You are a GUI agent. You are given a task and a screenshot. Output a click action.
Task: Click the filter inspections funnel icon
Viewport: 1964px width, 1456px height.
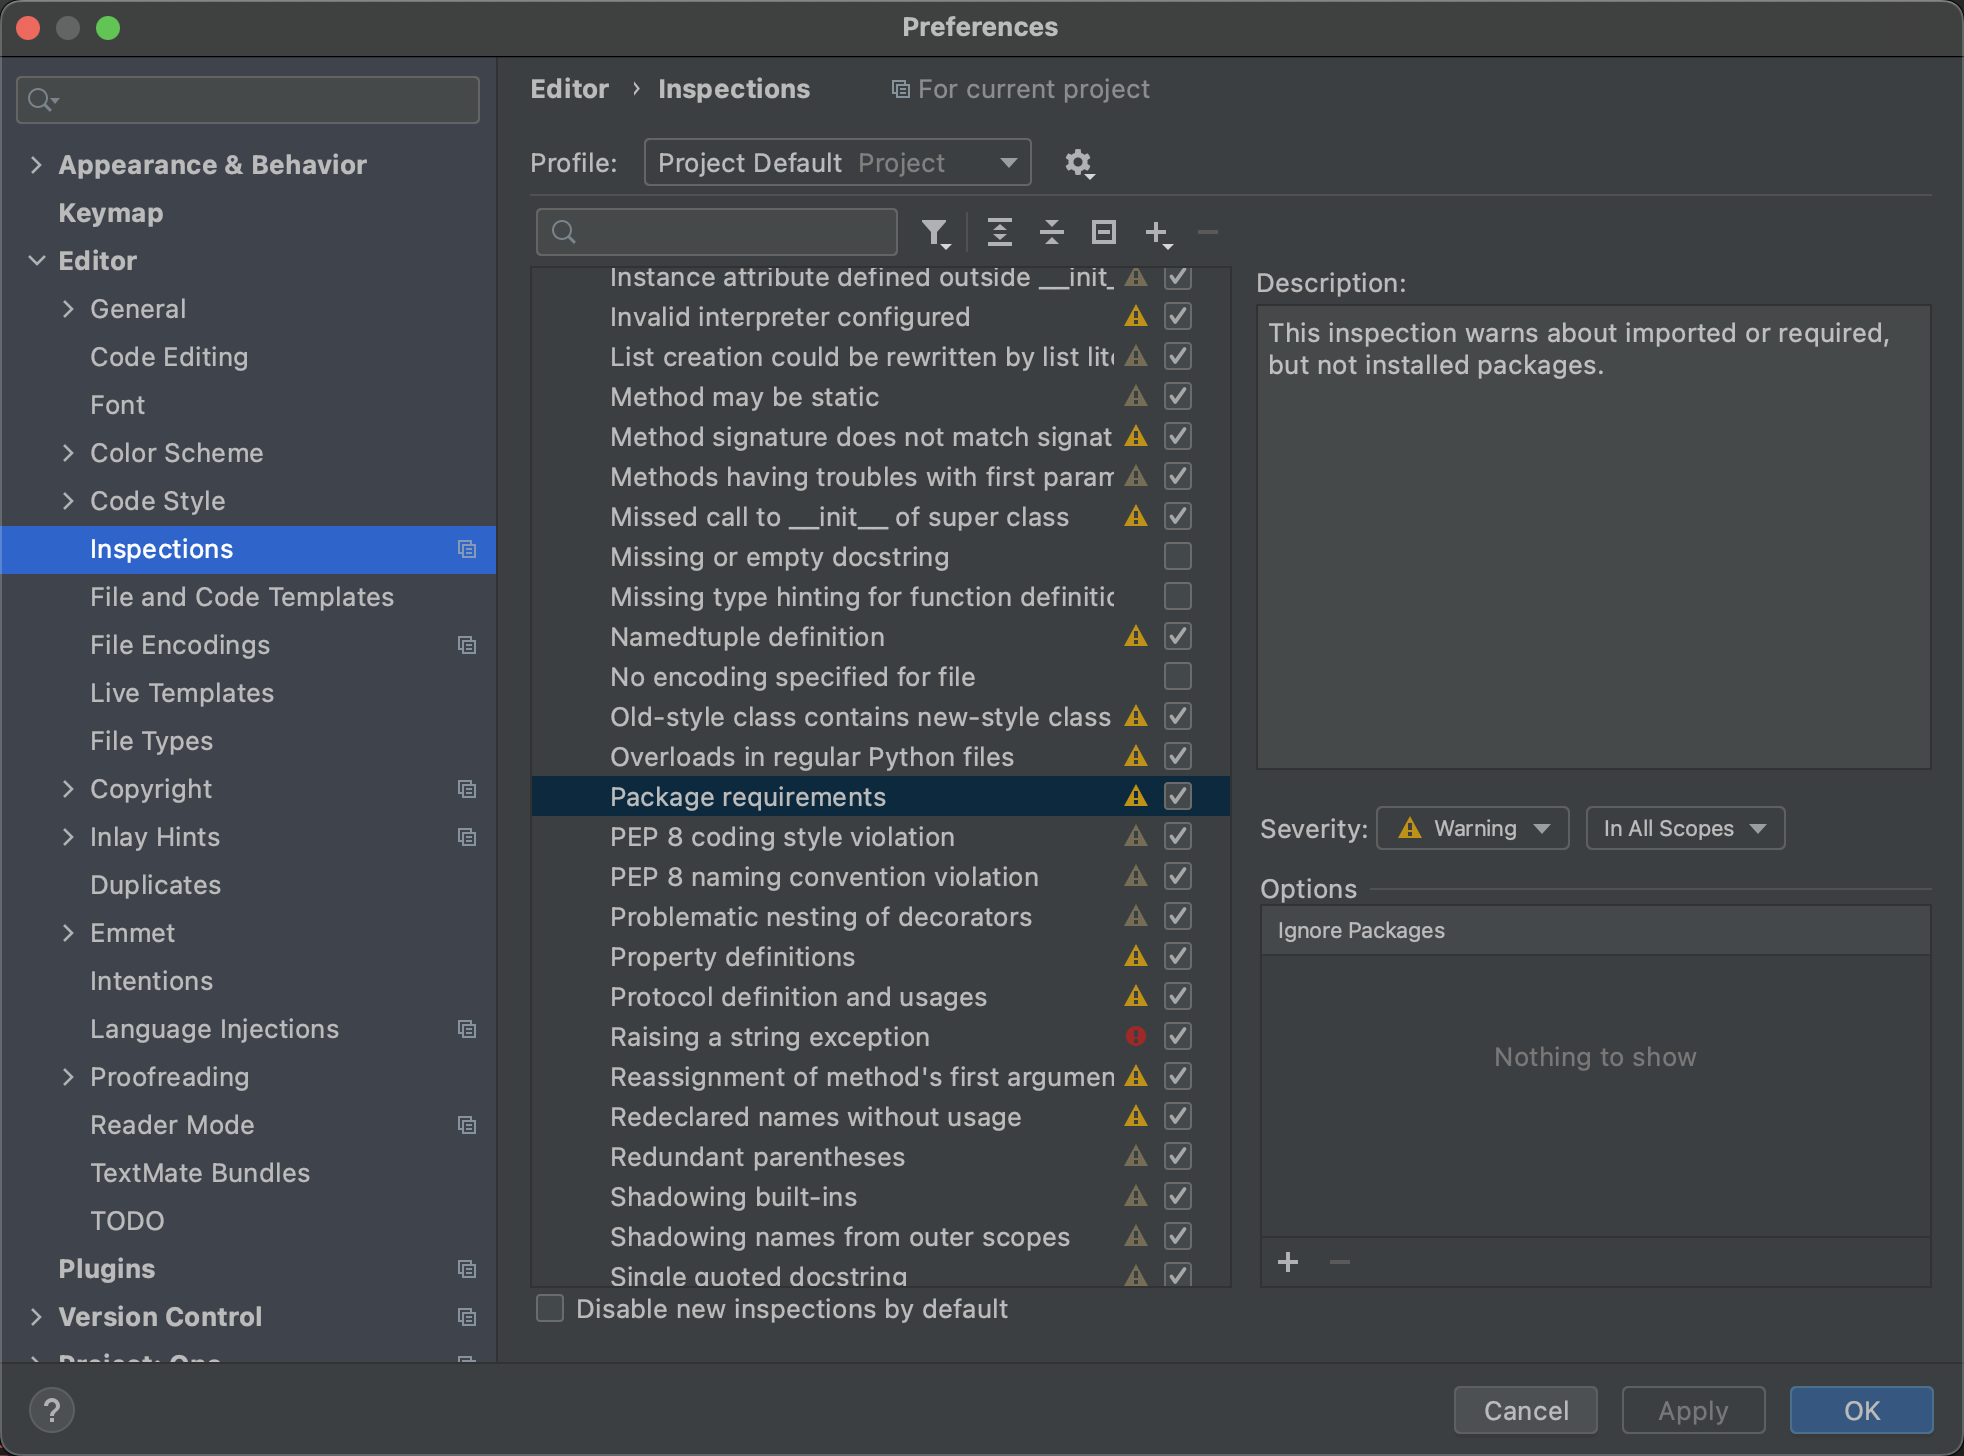click(x=935, y=233)
